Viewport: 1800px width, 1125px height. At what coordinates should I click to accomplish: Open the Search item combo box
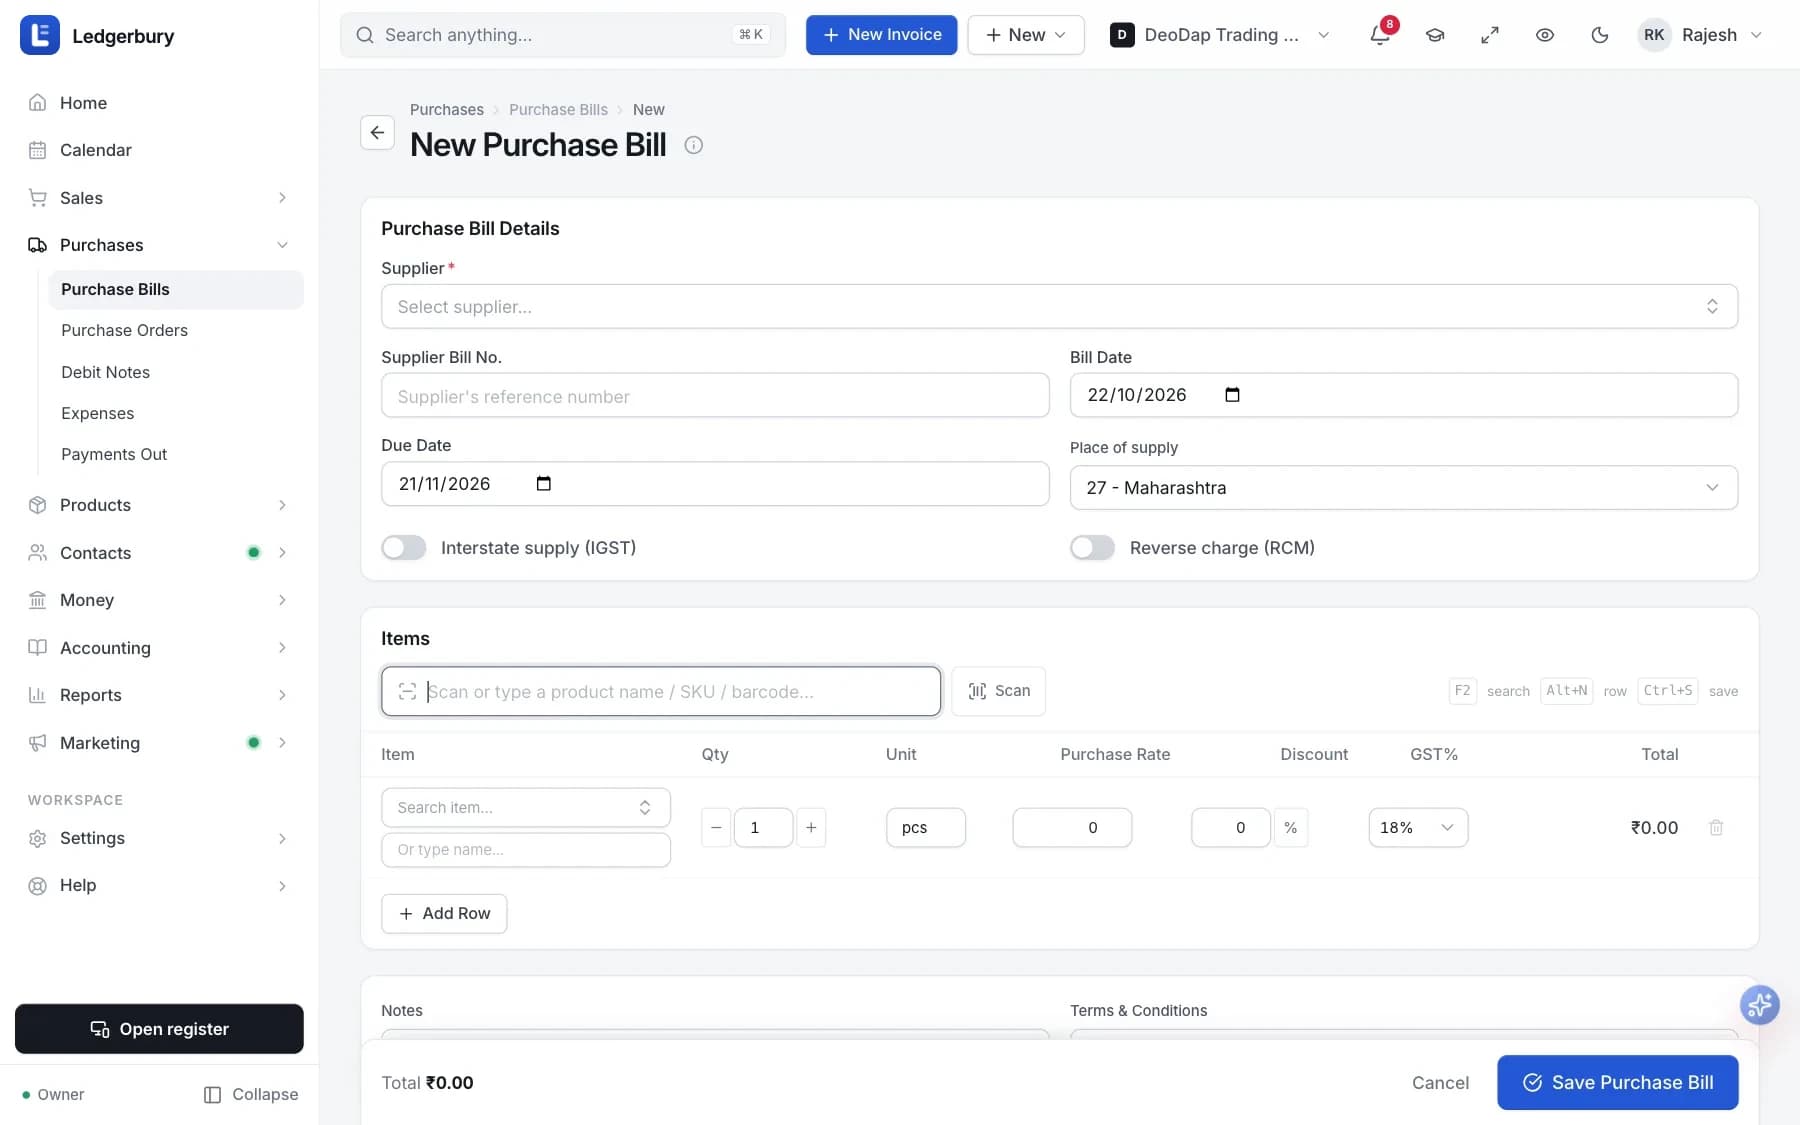click(x=525, y=807)
